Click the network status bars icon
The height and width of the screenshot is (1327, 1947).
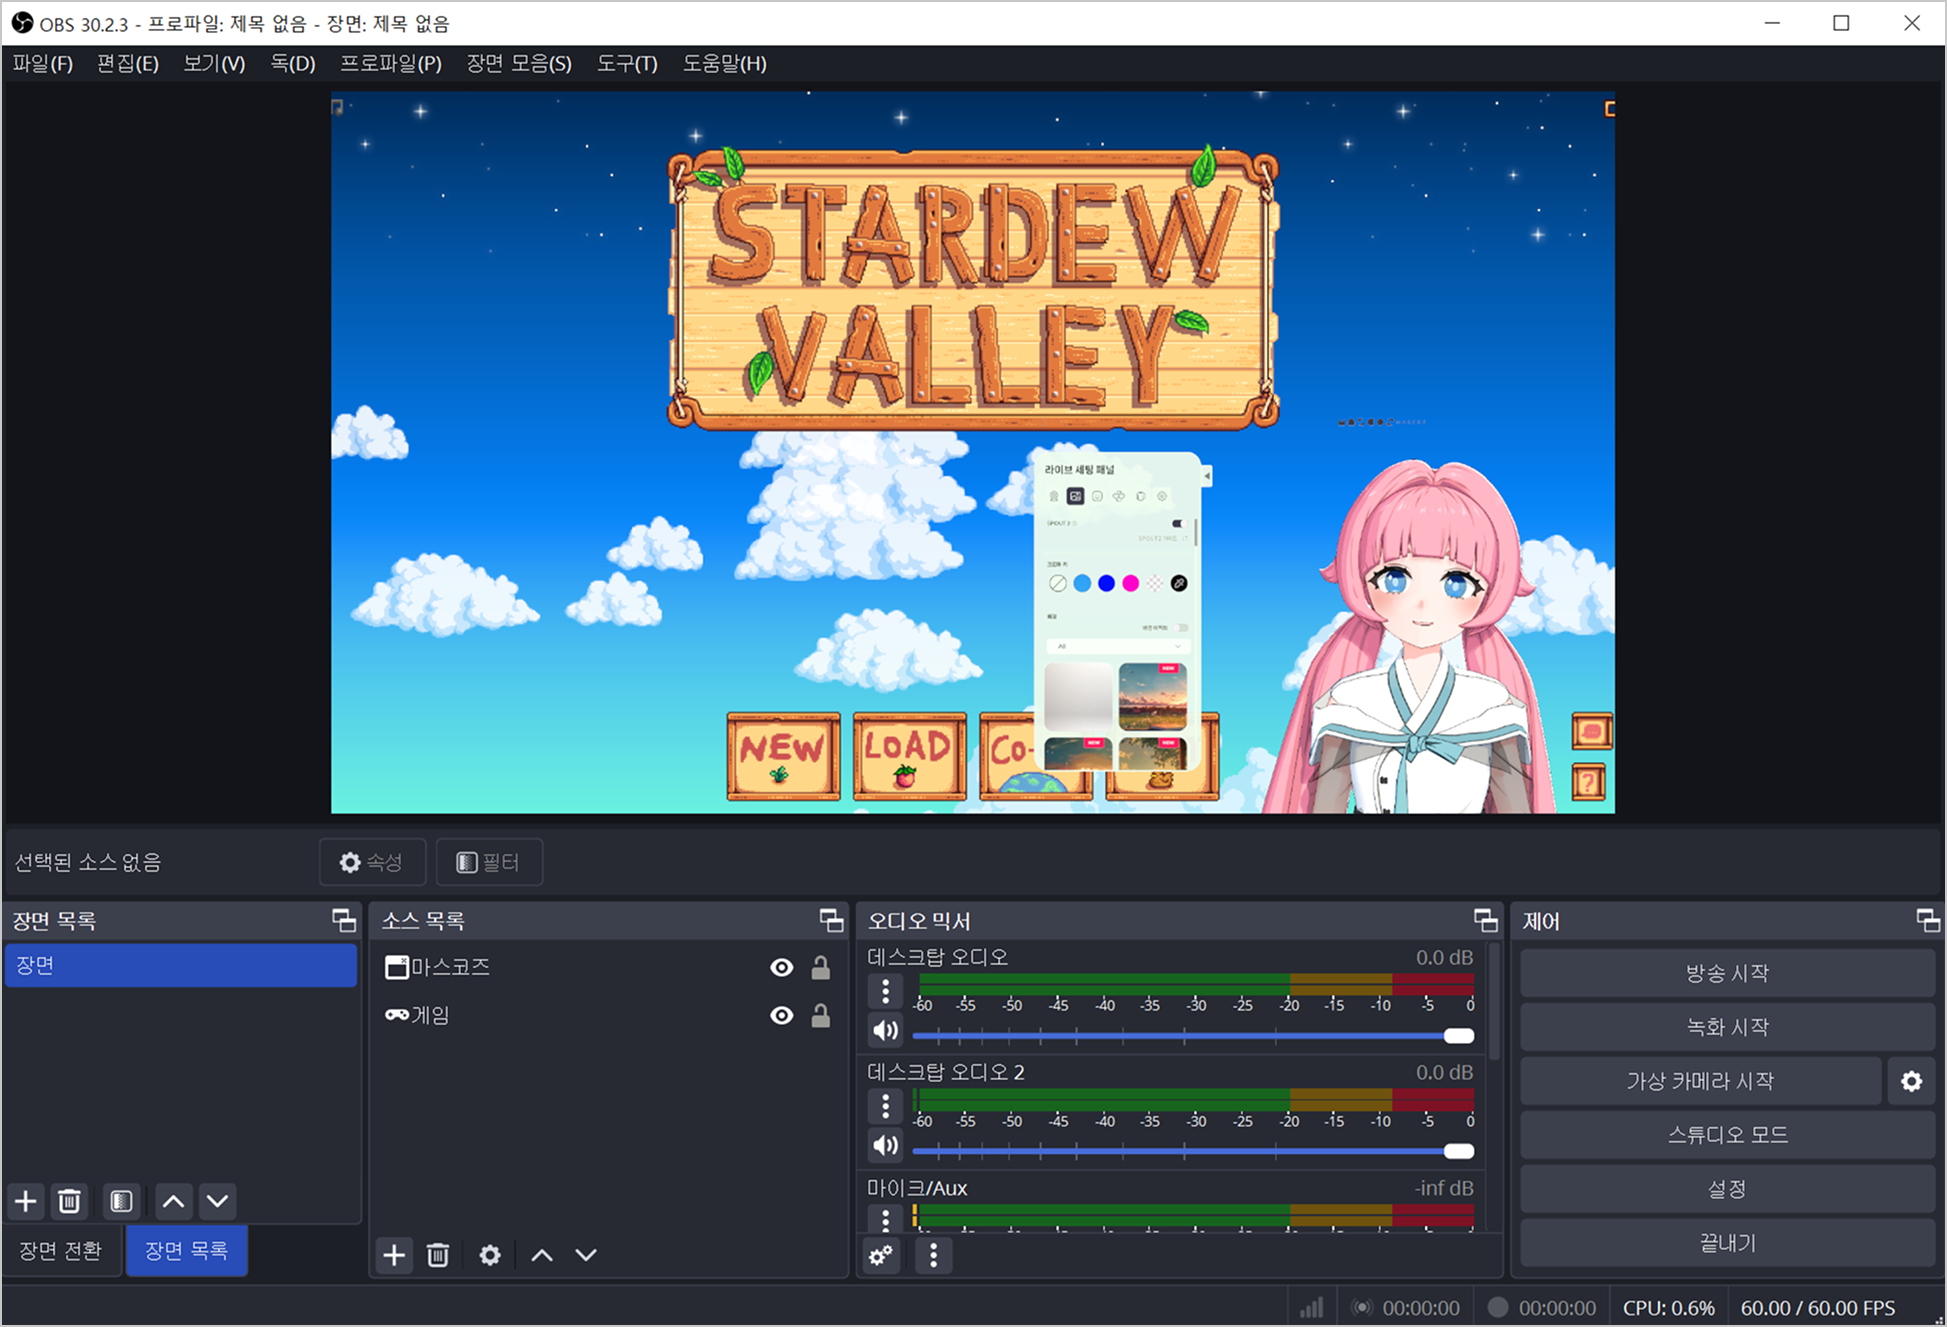pos(1311,1307)
